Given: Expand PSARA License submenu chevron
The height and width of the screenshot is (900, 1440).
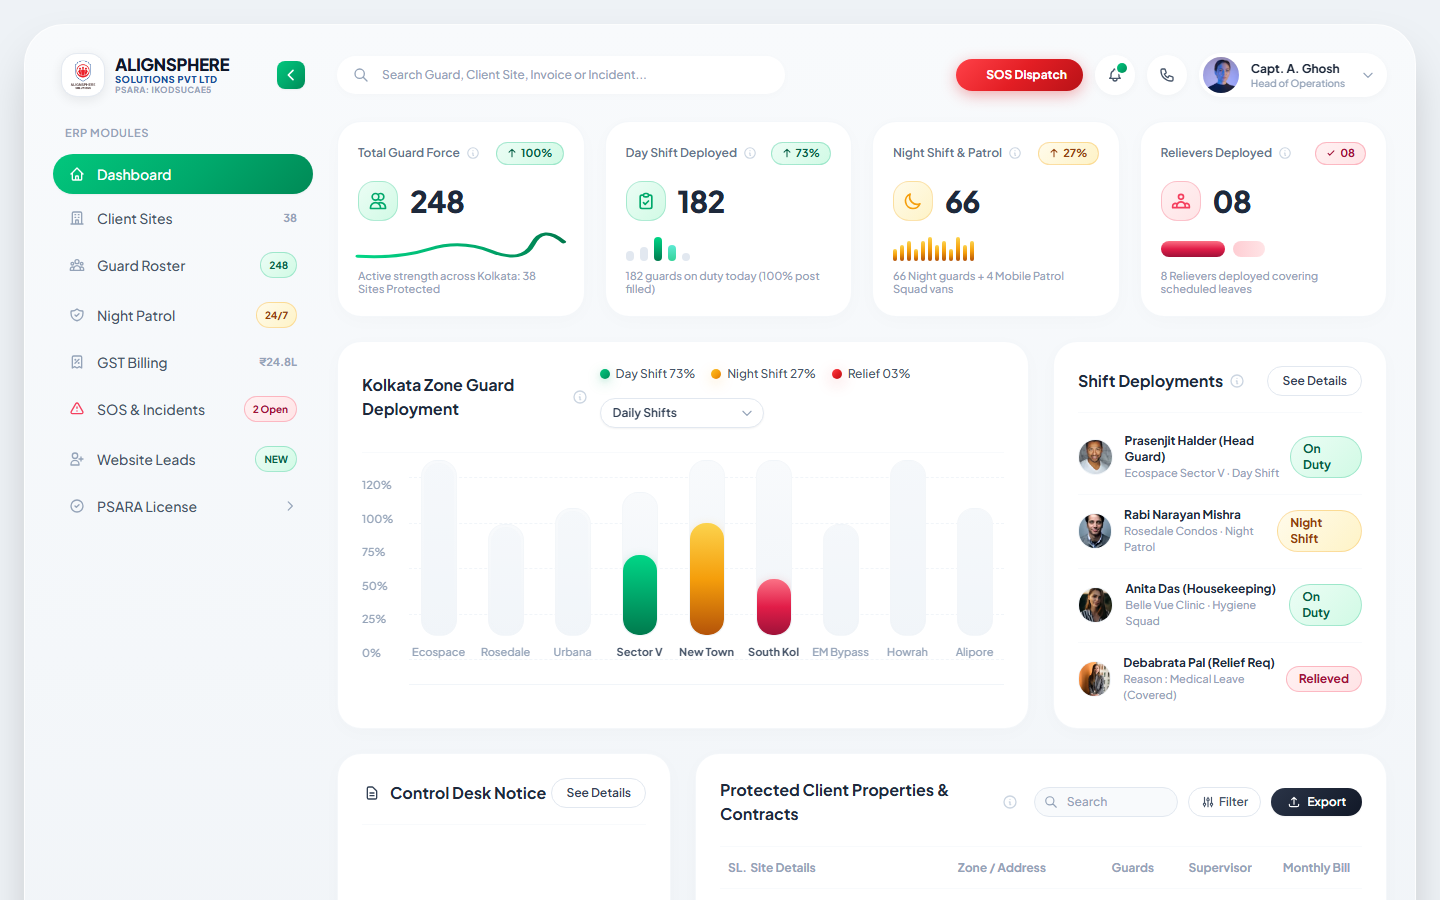Looking at the screenshot, I should (290, 506).
